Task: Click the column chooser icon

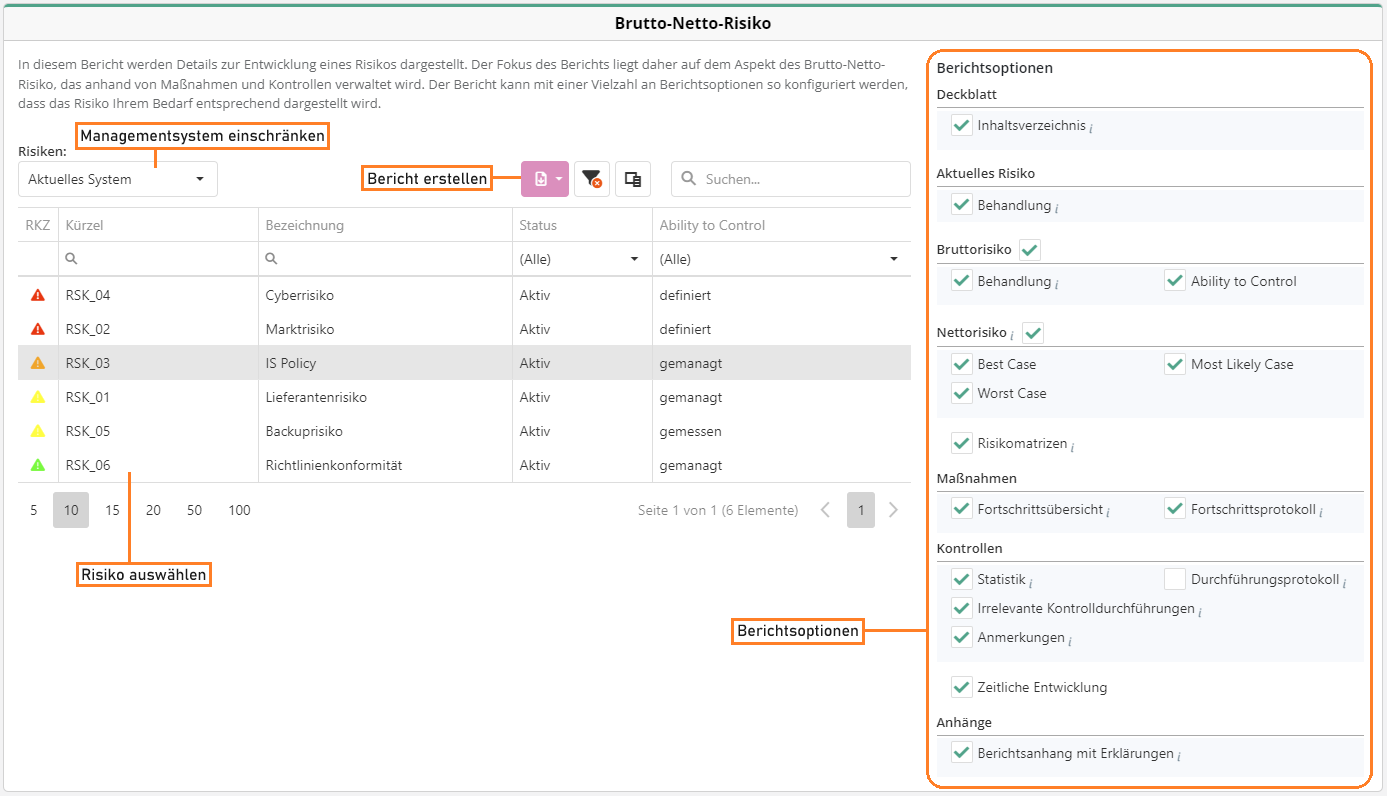Action: pyautogui.click(x=633, y=179)
